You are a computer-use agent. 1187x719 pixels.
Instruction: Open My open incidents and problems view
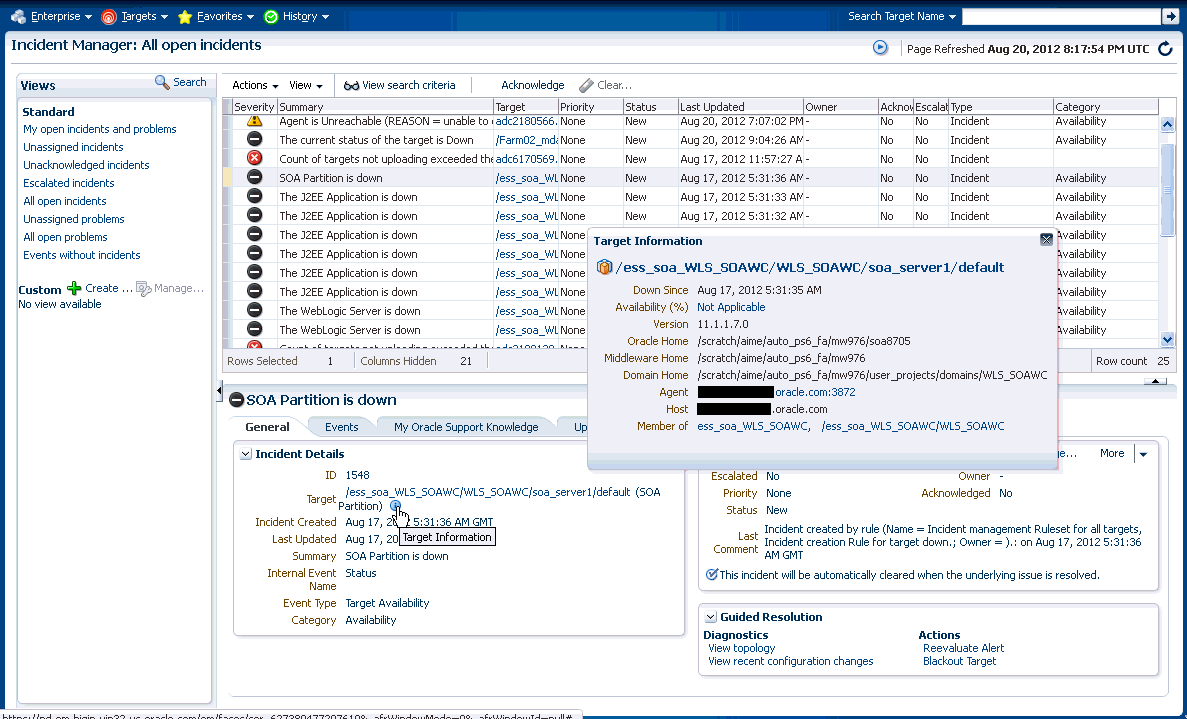pos(99,129)
